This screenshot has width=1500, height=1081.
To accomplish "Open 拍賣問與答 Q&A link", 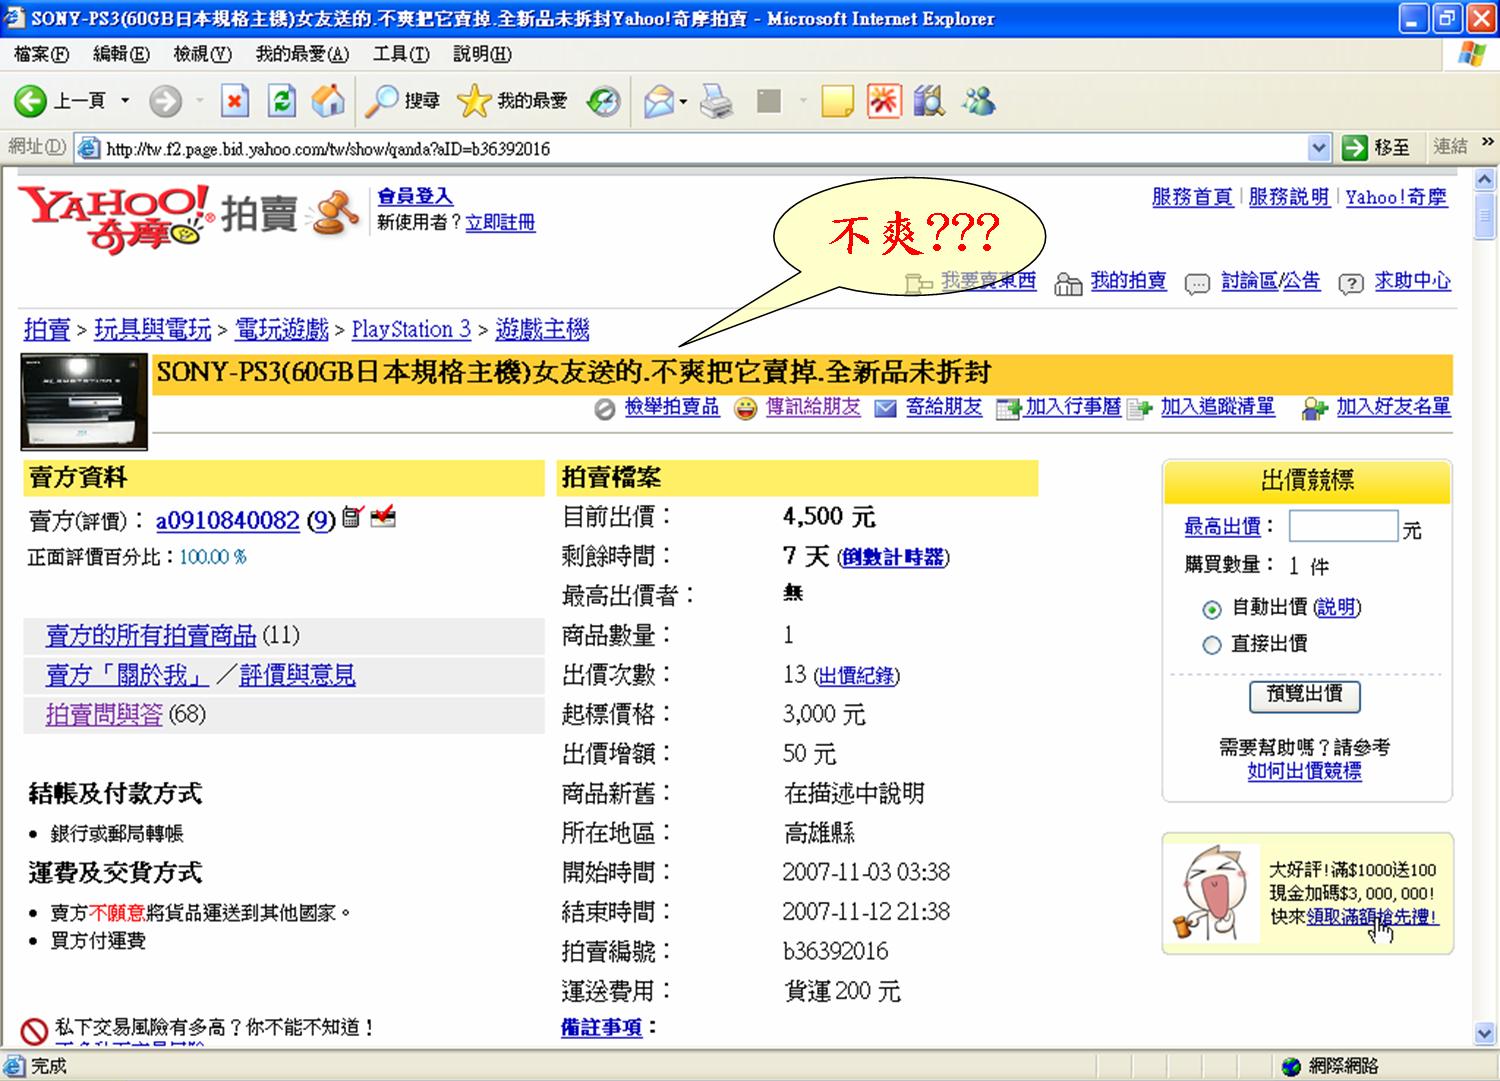I will 104,714.
